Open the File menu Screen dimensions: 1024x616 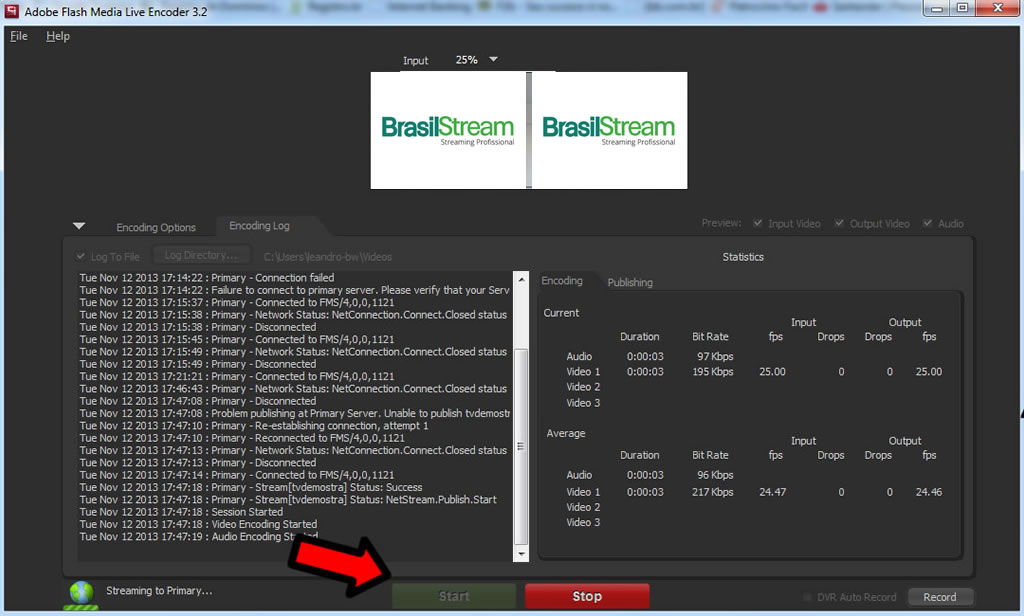tap(19, 36)
